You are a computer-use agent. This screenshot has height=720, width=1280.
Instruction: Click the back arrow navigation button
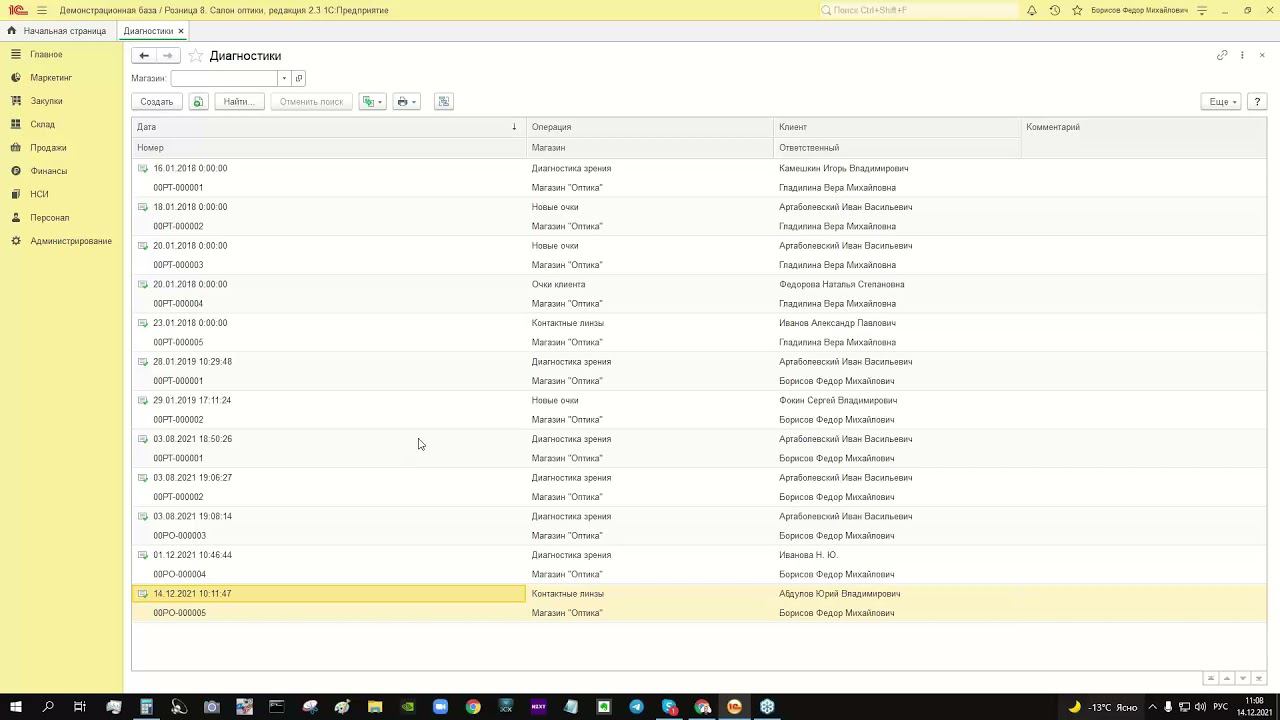coord(144,56)
